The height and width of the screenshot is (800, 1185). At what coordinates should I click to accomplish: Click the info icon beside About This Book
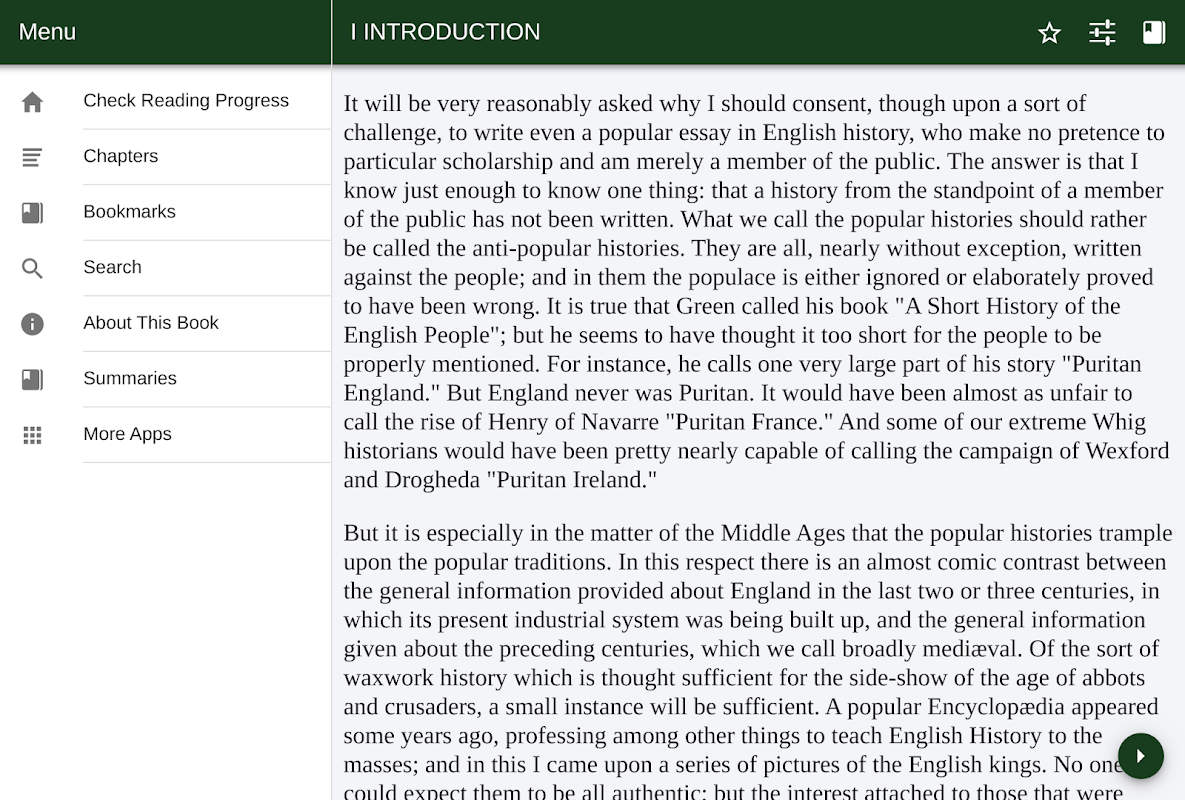(32, 324)
